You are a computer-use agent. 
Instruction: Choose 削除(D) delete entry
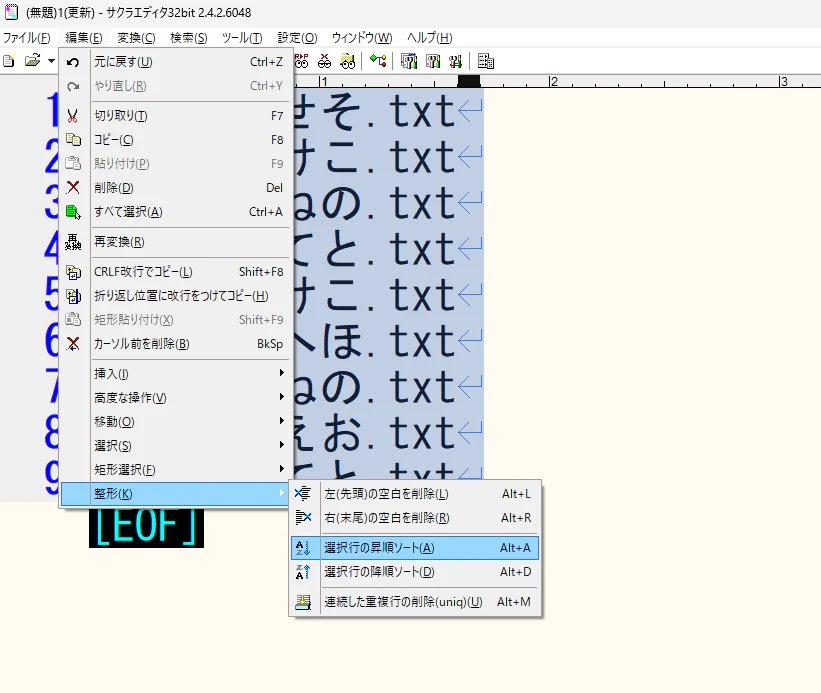(x=175, y=188)
